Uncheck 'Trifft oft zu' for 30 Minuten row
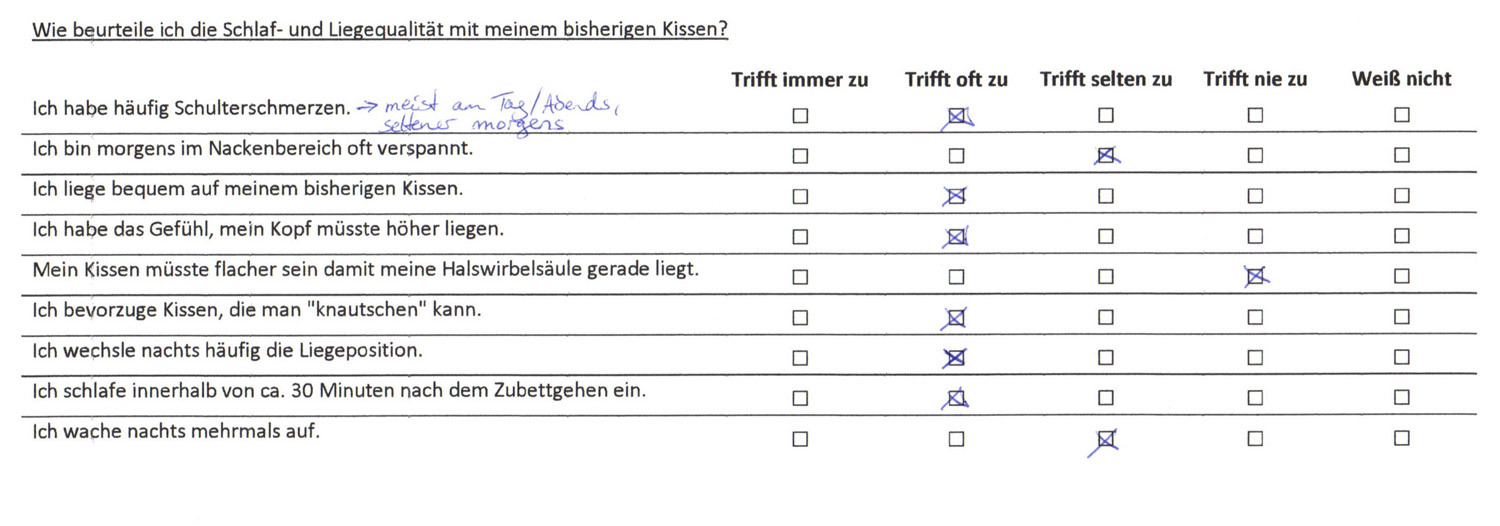Viewport: 1500px width, 526px height. coord(956,398)
